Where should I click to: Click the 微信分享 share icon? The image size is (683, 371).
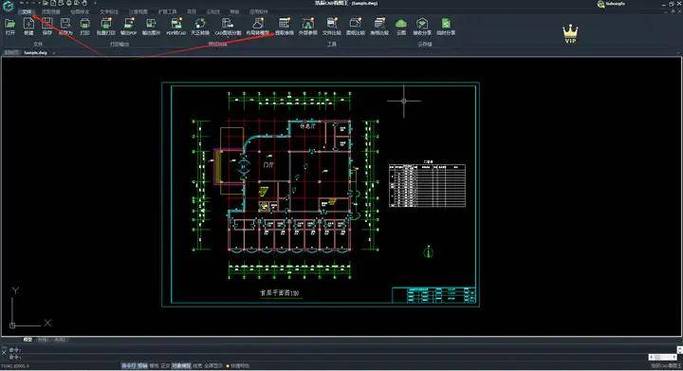click(x=422, y=25)
